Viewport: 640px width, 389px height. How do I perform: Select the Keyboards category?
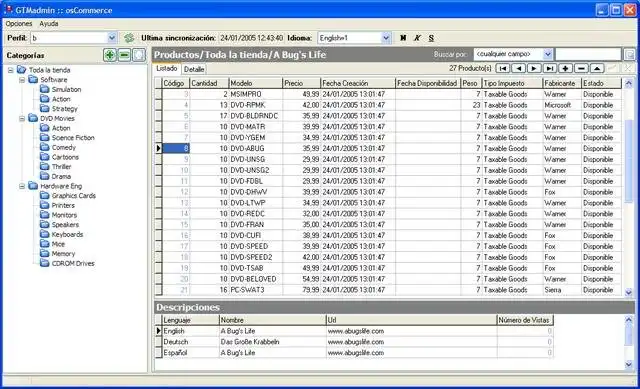point(67,234)
